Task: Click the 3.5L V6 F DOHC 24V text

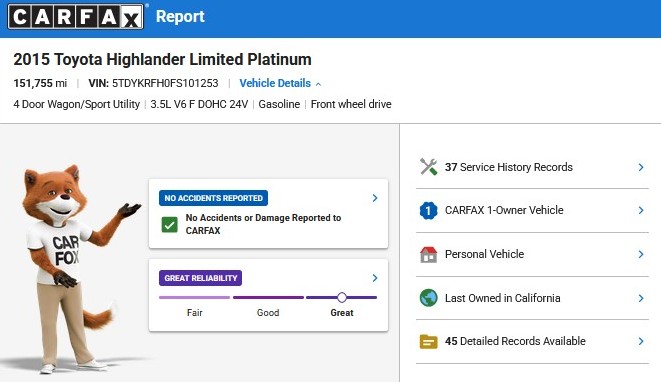Action: 199,104
